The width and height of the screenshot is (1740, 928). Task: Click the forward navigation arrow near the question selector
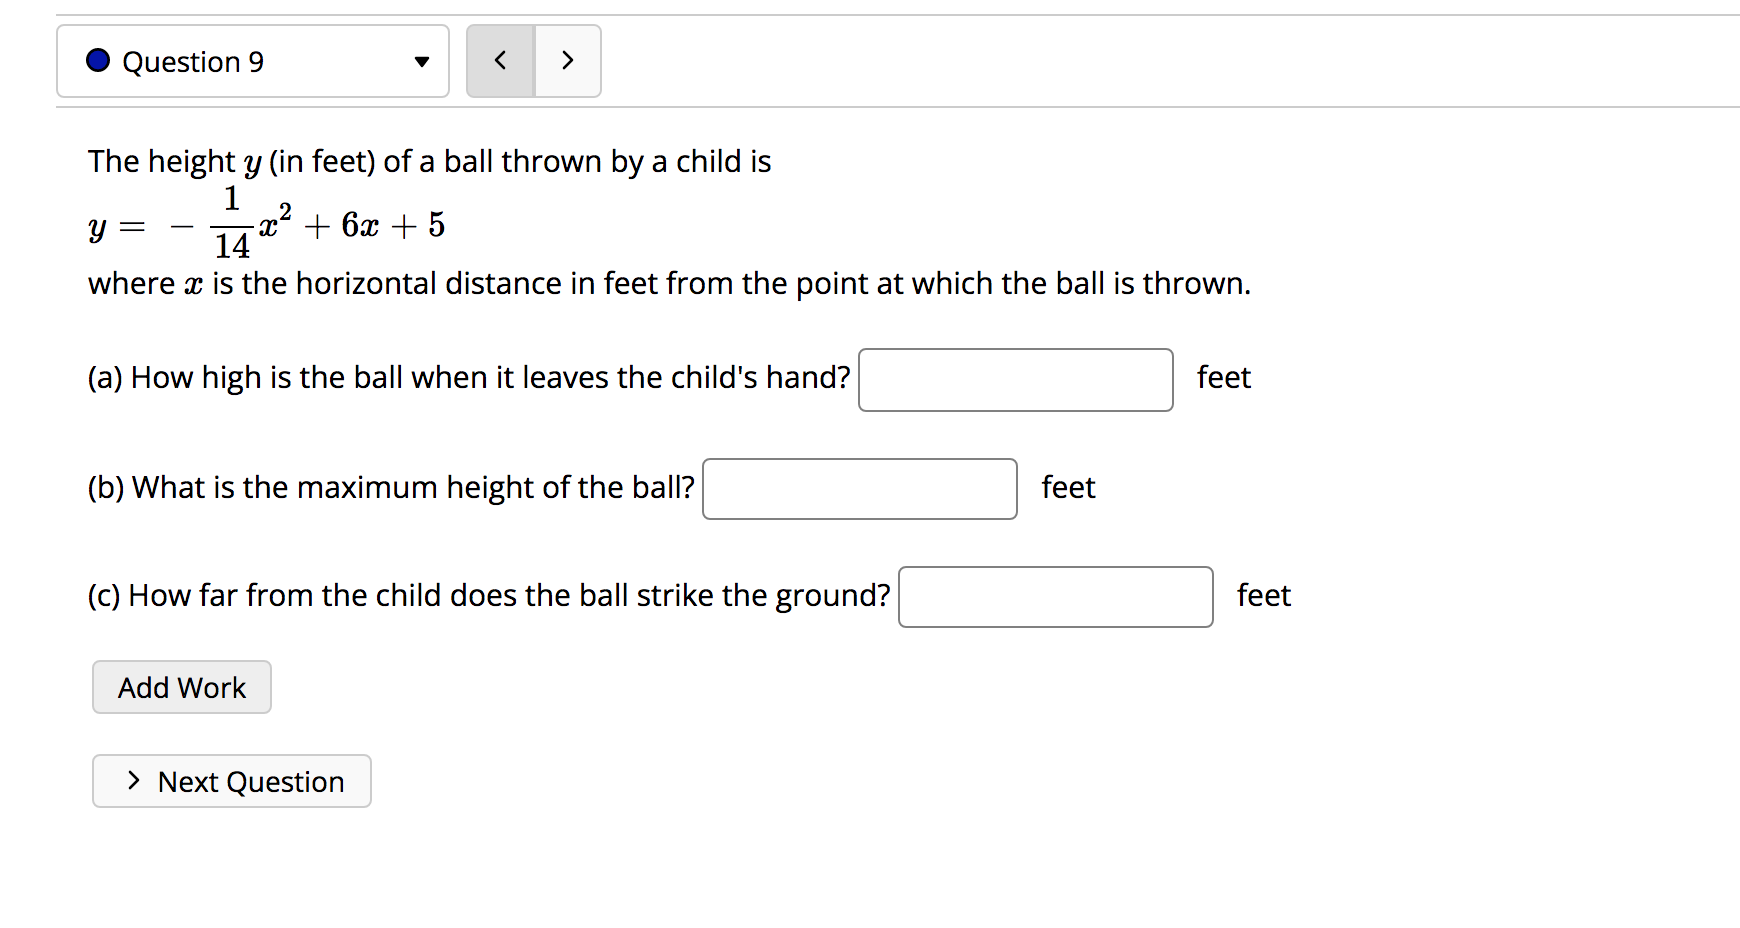pos(567,60)
